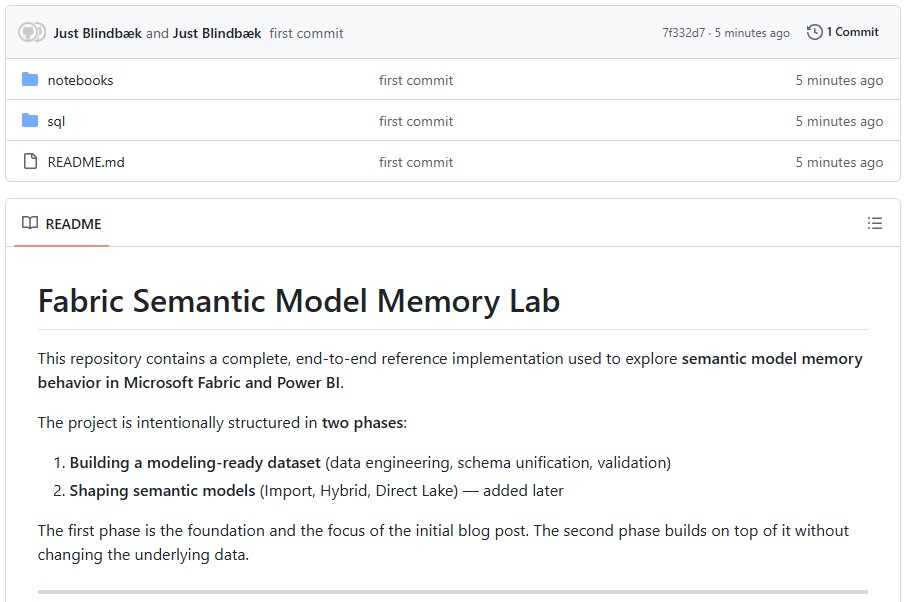Click first commit on the notebooks row

(x=416, y=80)
